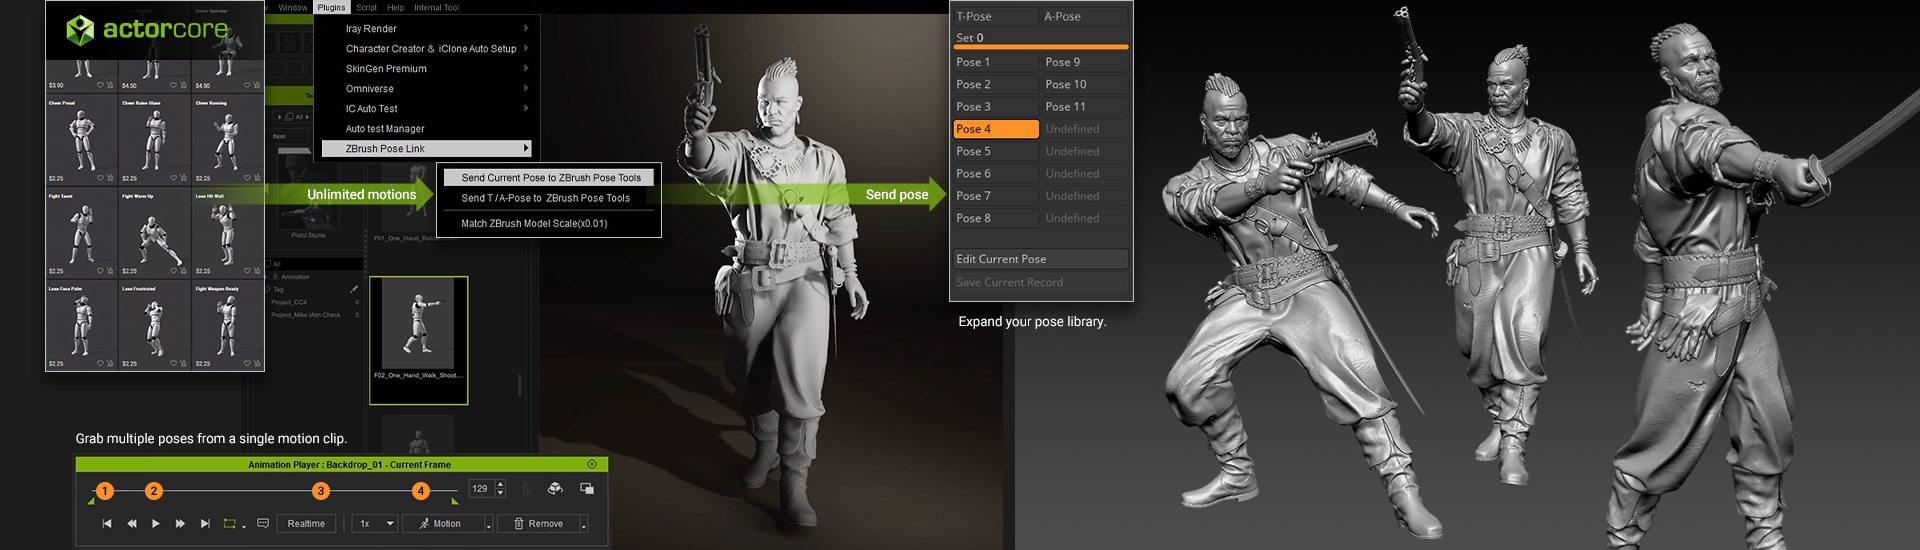Screen dimensions: 1920x550
Task: Click the rewind double-arrow icon
Action: pyautogui.click(x=132, y=524)
